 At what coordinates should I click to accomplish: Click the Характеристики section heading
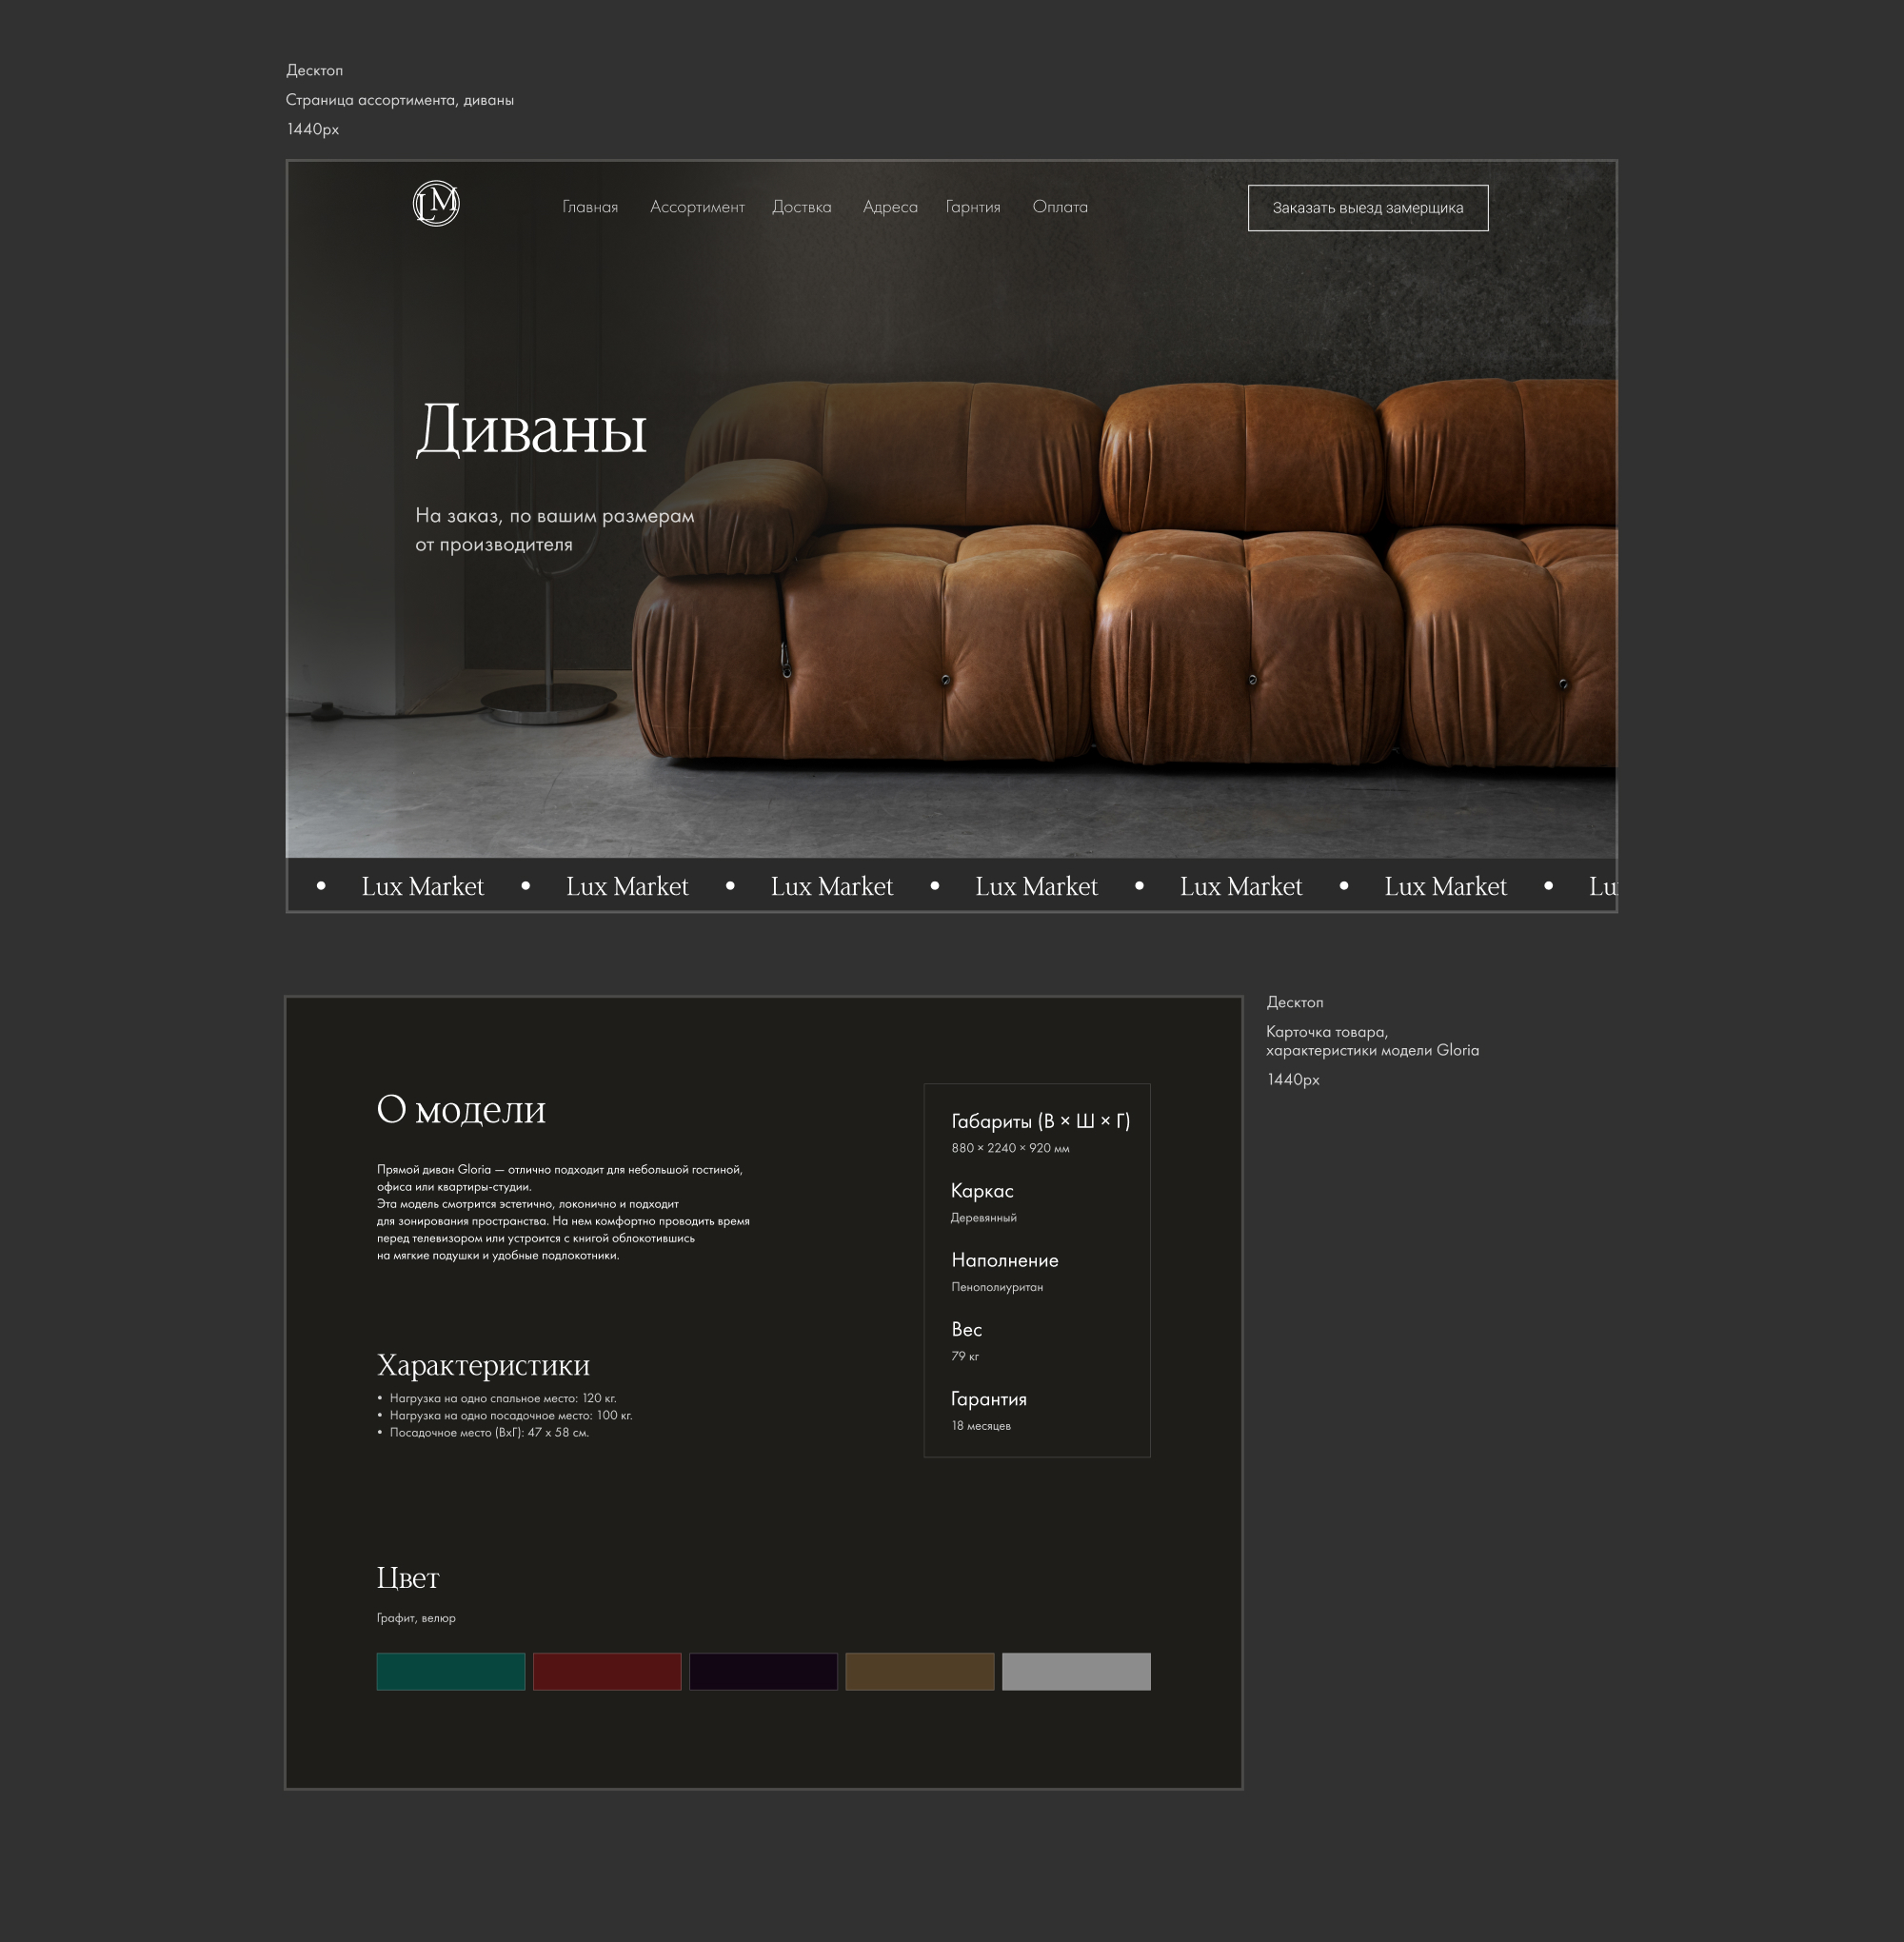(483, 1365)
